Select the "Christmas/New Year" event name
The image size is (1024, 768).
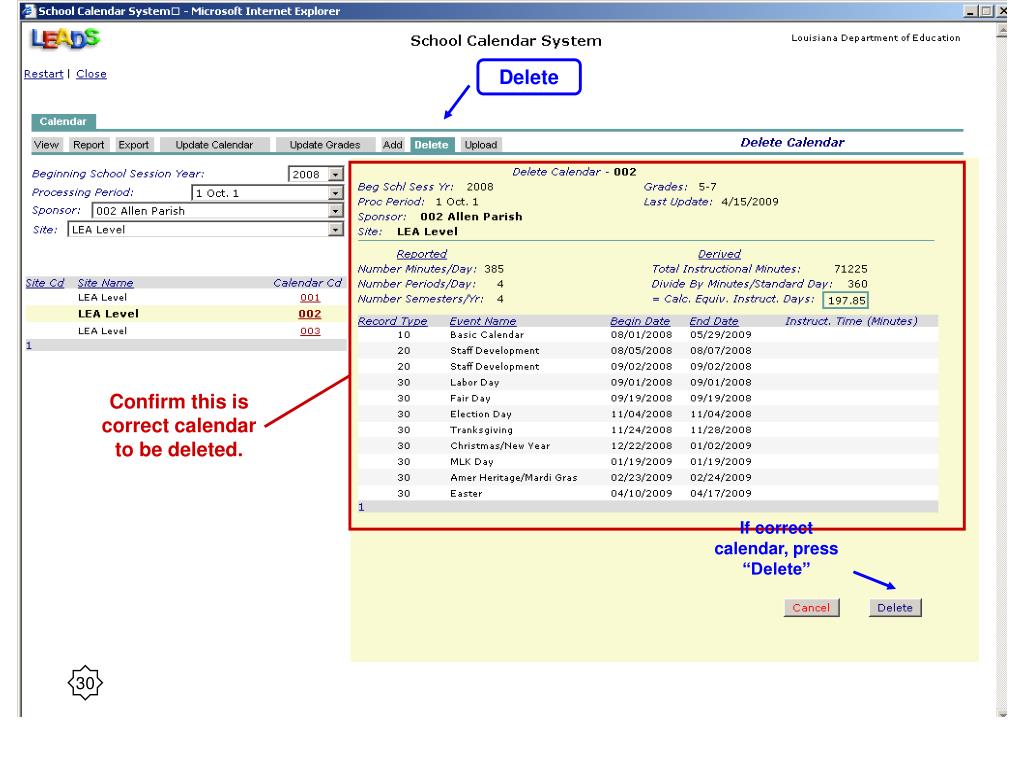point(500,446)
